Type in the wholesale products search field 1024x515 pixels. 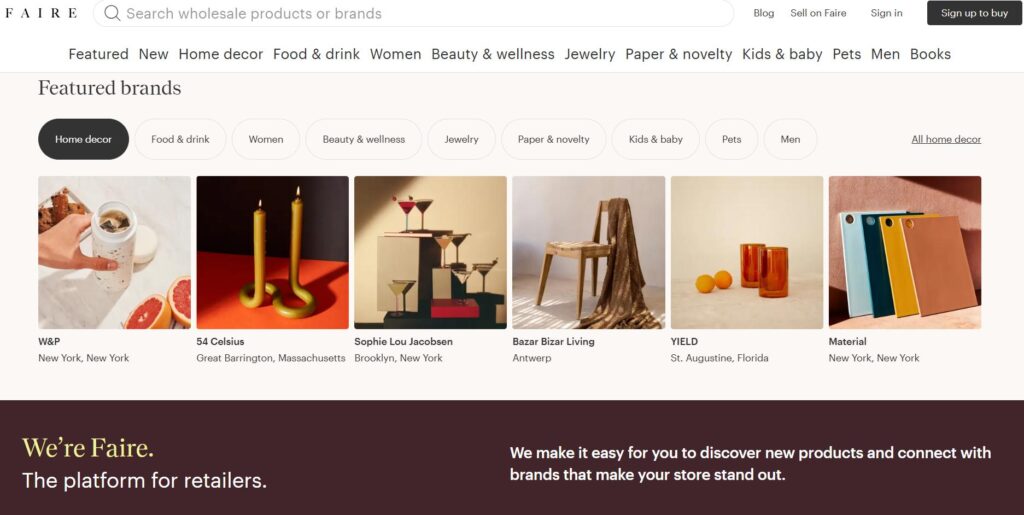click(x=420, y=14)
